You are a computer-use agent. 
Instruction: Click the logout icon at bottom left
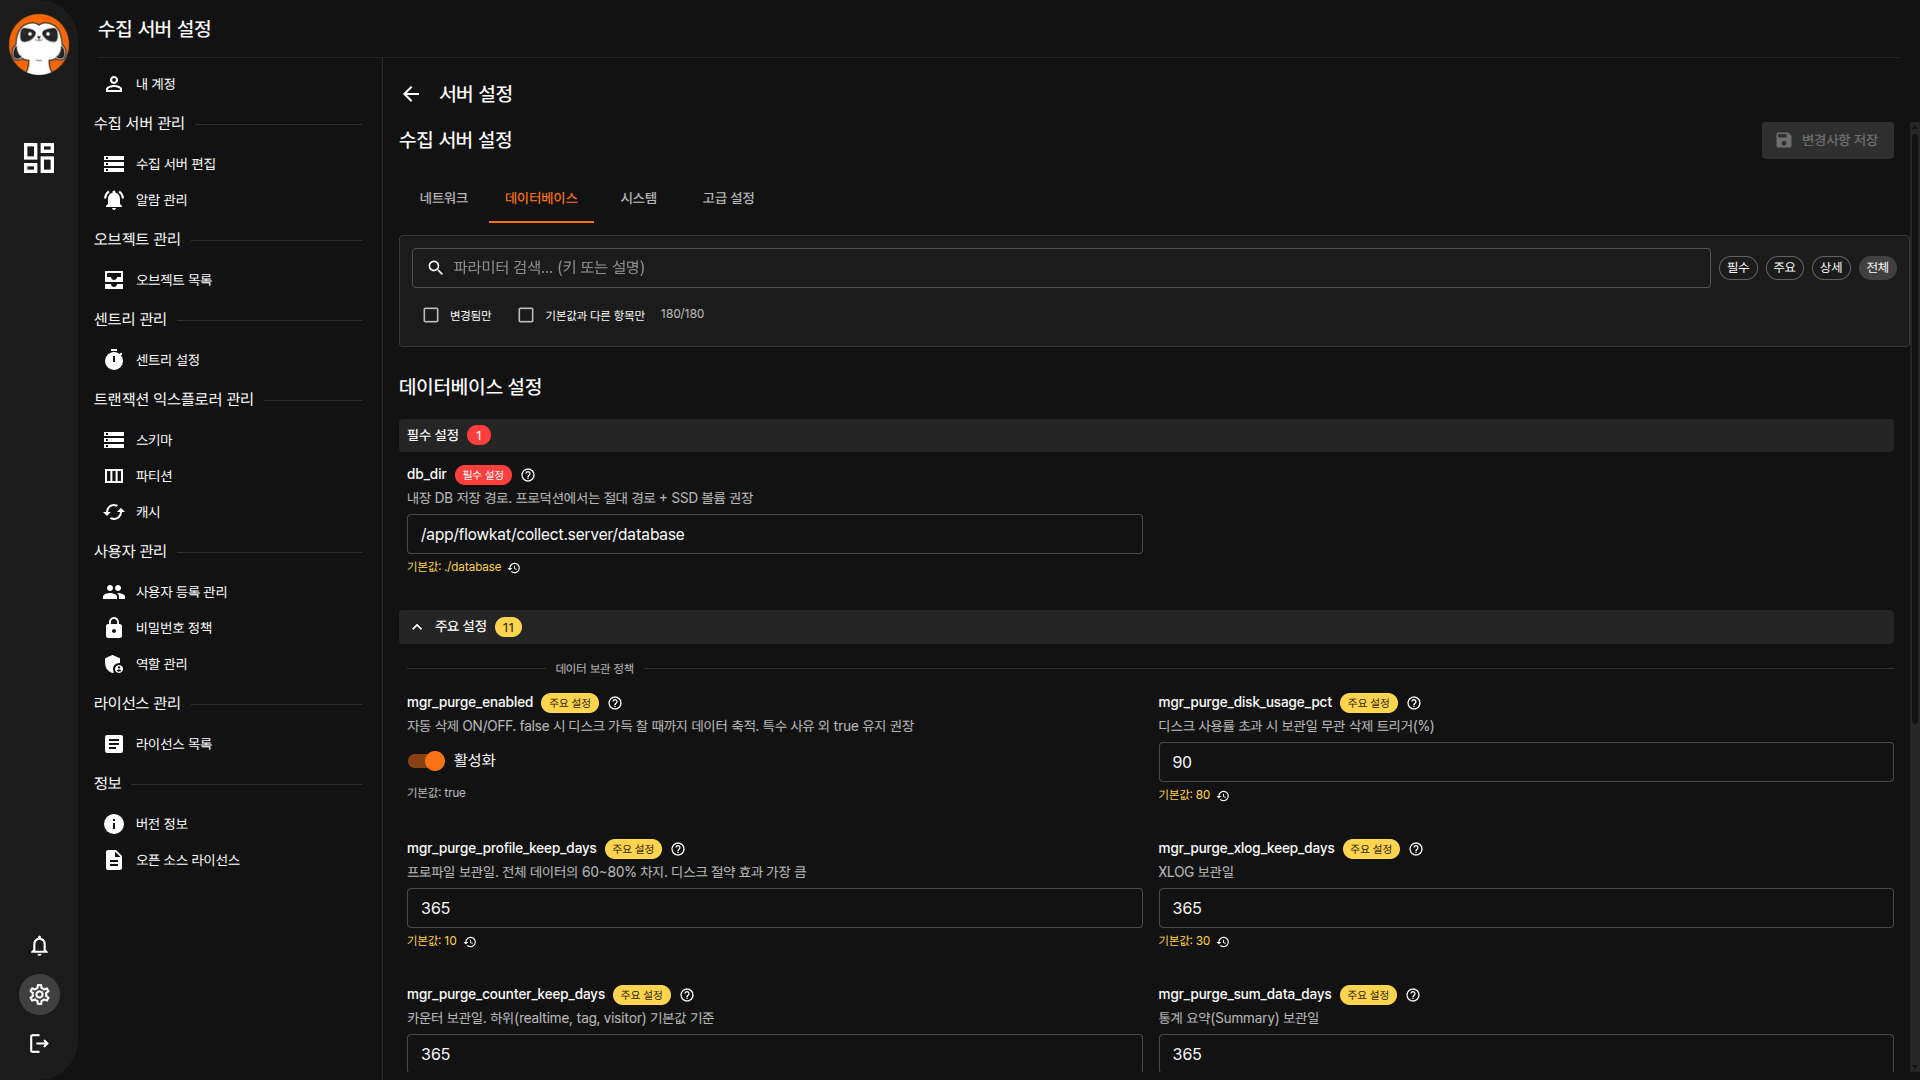[39, 1044]
